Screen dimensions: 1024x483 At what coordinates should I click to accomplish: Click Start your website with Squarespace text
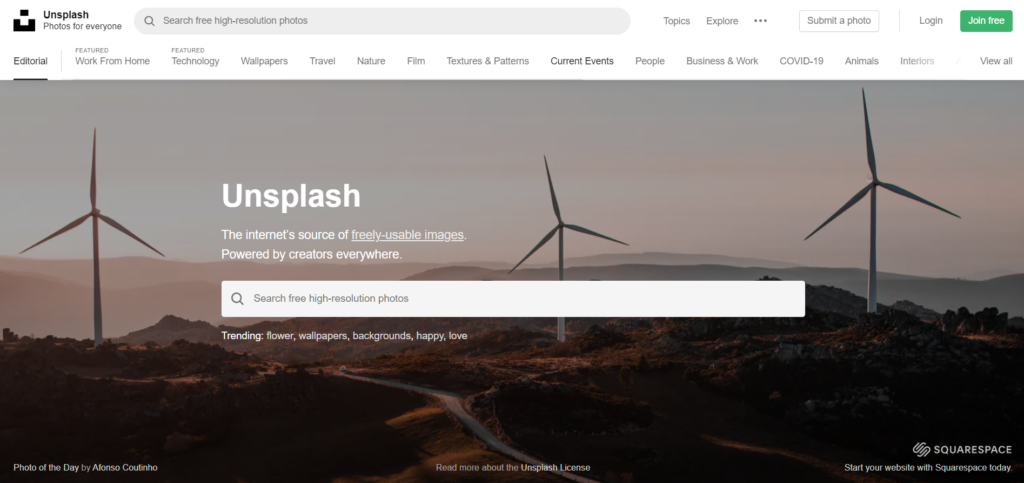(928, 467)
